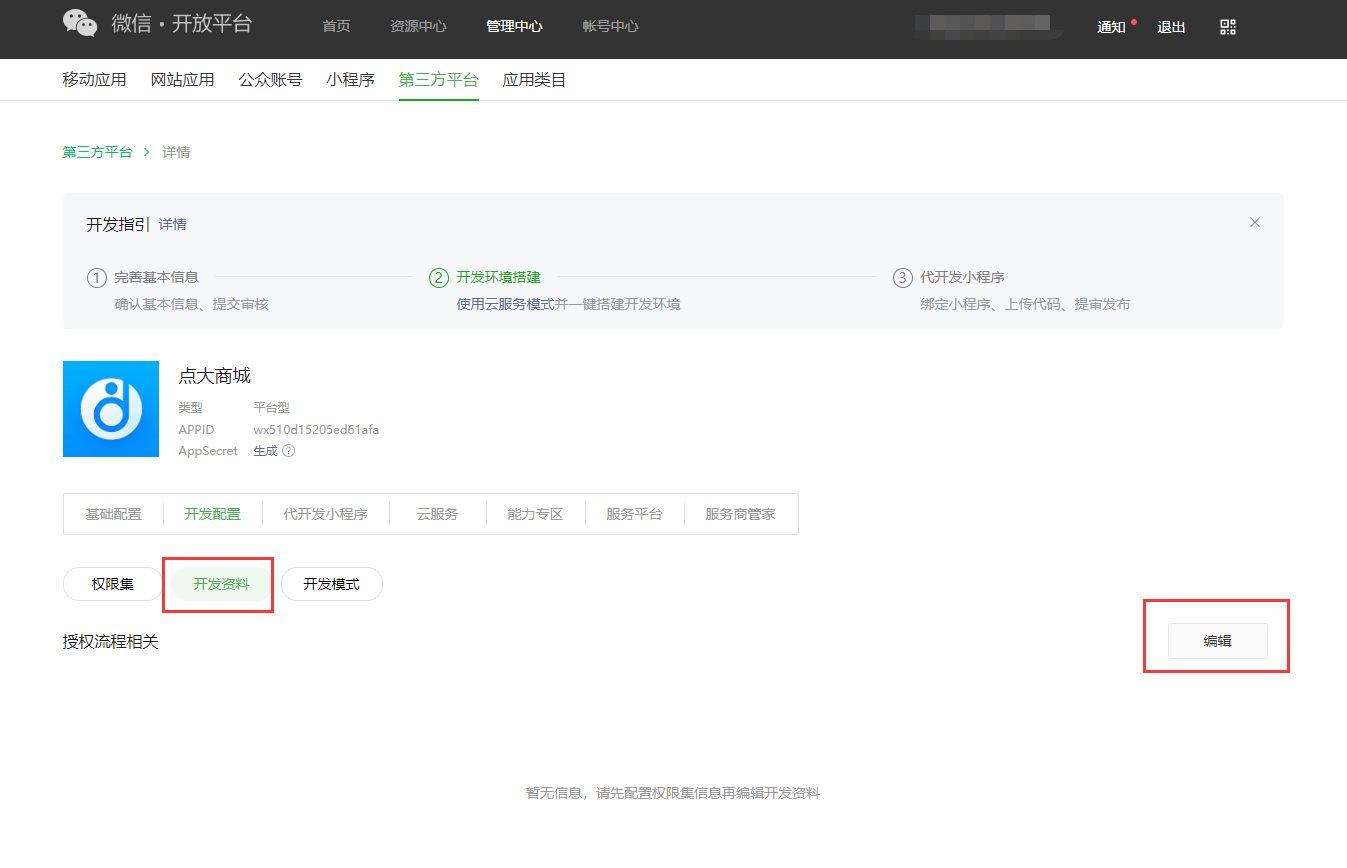Open the 服务平台 section tab

click(x=634, y=514)
